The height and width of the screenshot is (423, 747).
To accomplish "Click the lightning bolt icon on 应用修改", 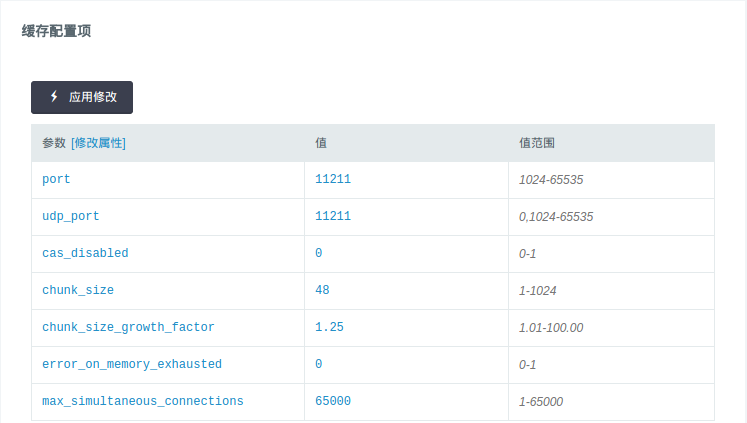I will 54,97.
